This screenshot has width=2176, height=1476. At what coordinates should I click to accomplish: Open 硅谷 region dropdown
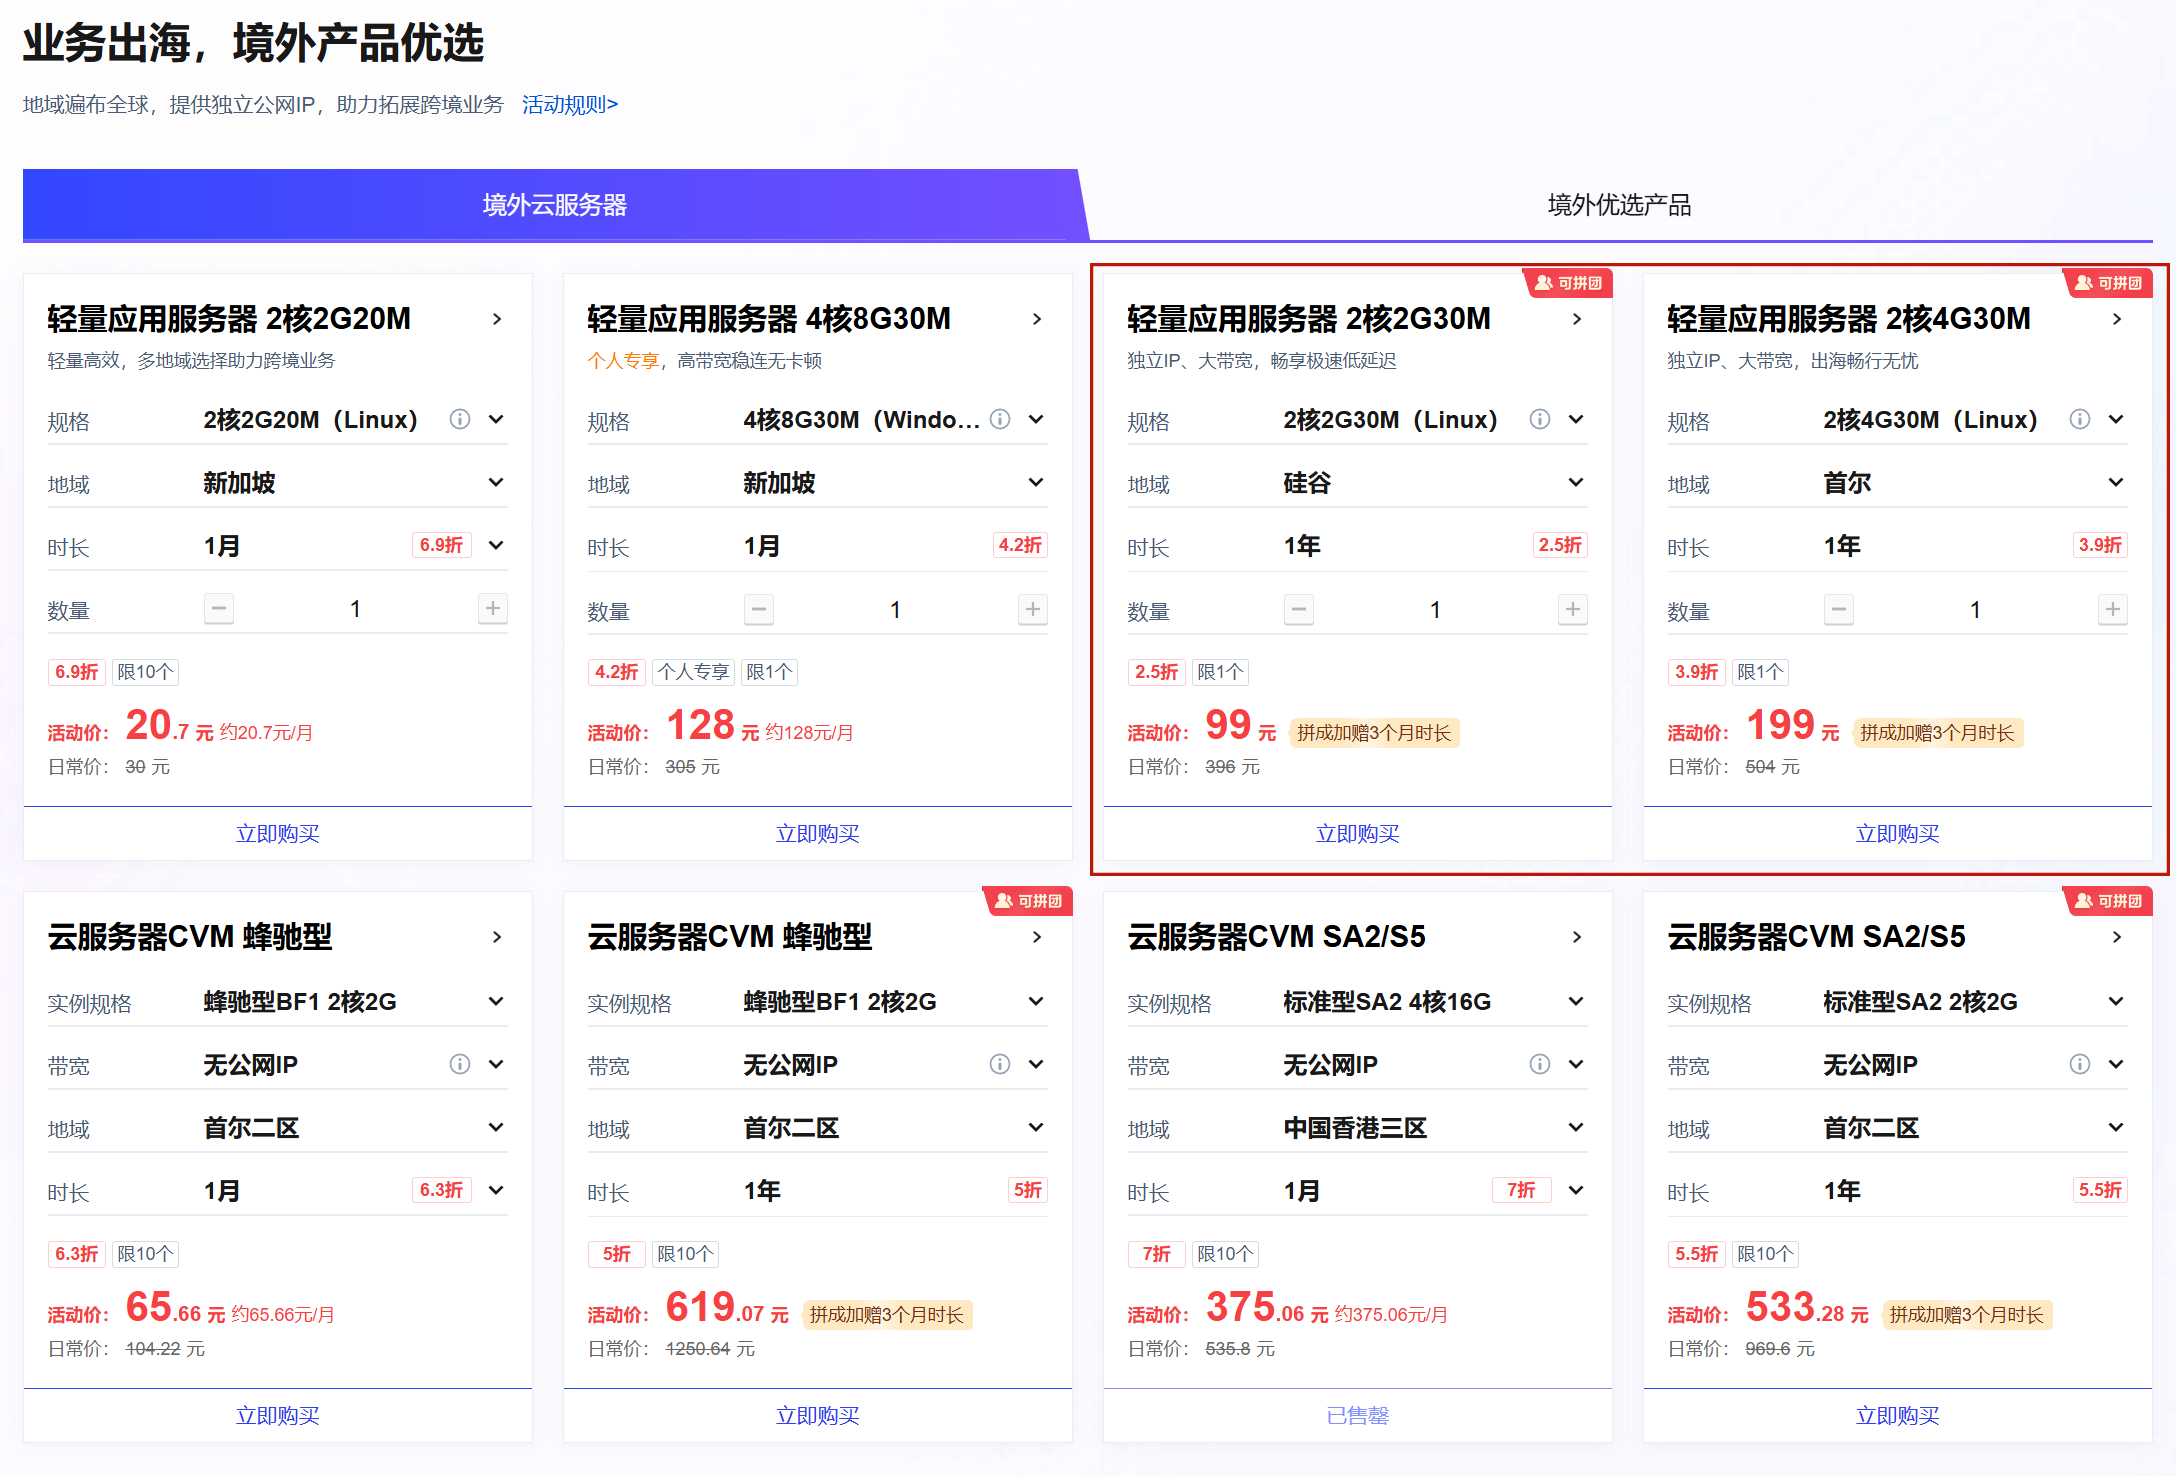(x=1576, y=483)
